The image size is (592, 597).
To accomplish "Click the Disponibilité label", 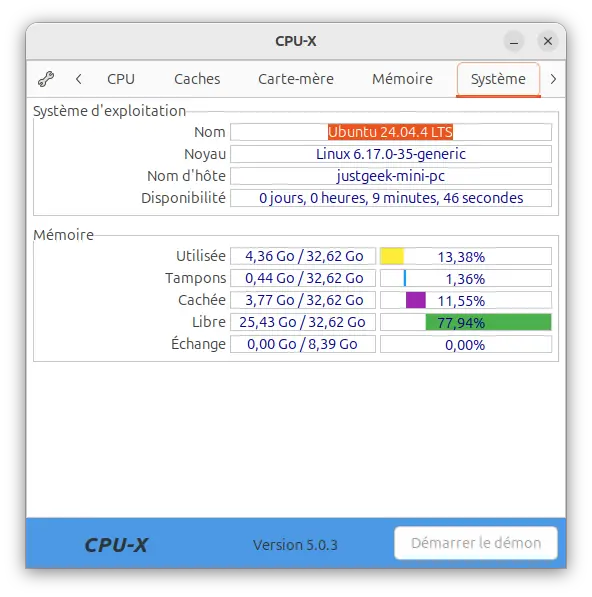I will 184,198.
